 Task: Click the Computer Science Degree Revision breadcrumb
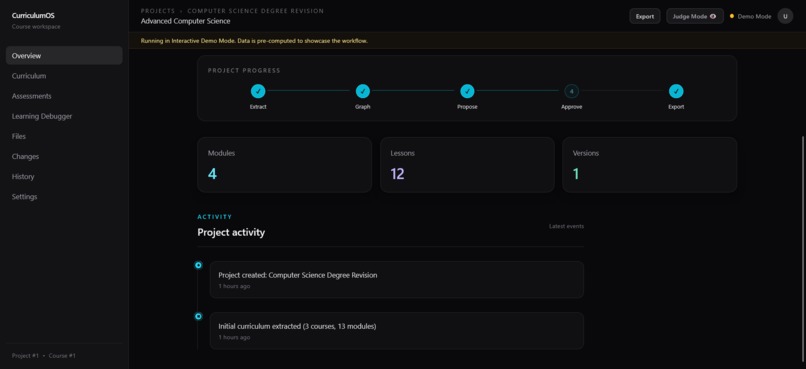pos(255,11)
